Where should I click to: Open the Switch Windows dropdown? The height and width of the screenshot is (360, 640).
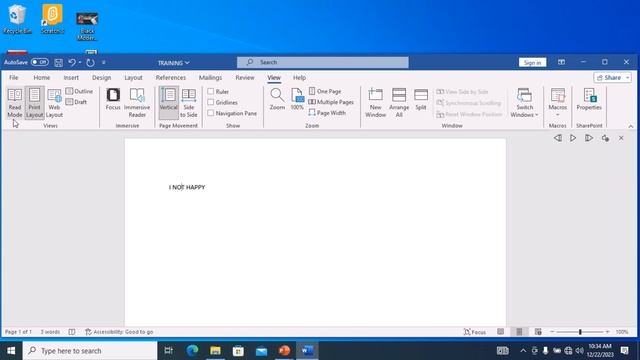(524, 103)
